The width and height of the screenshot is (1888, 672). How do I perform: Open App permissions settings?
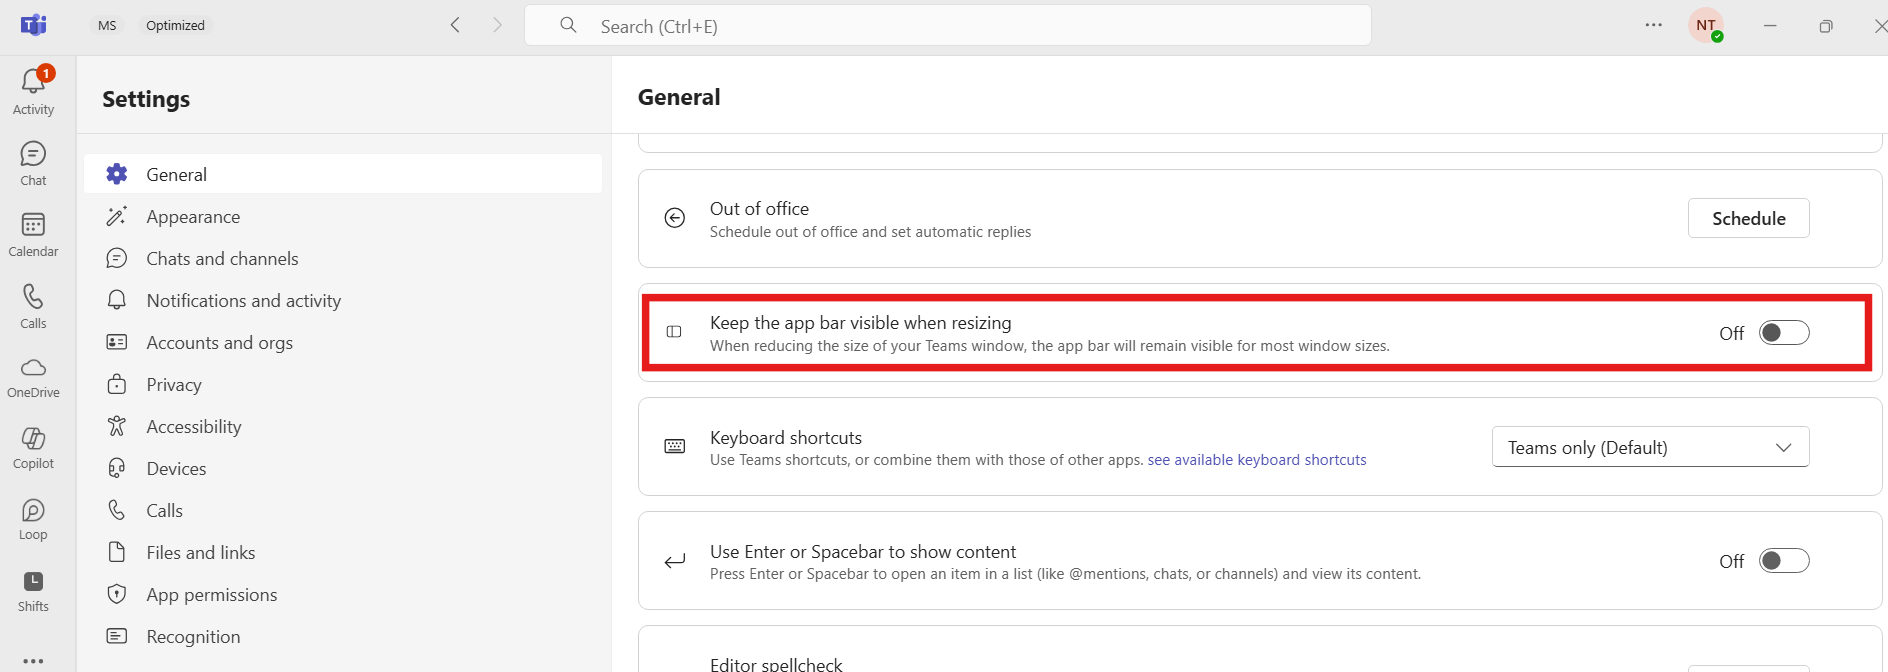(x=343, y=594)
